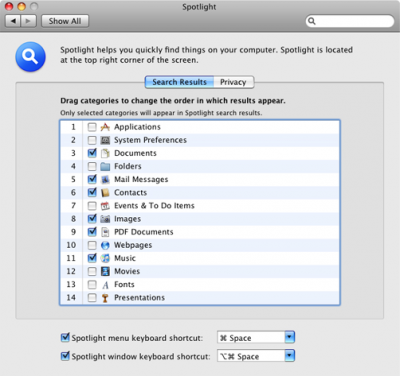Switch to the Search Results tab

pyautogui.click(x=179, y=82)
